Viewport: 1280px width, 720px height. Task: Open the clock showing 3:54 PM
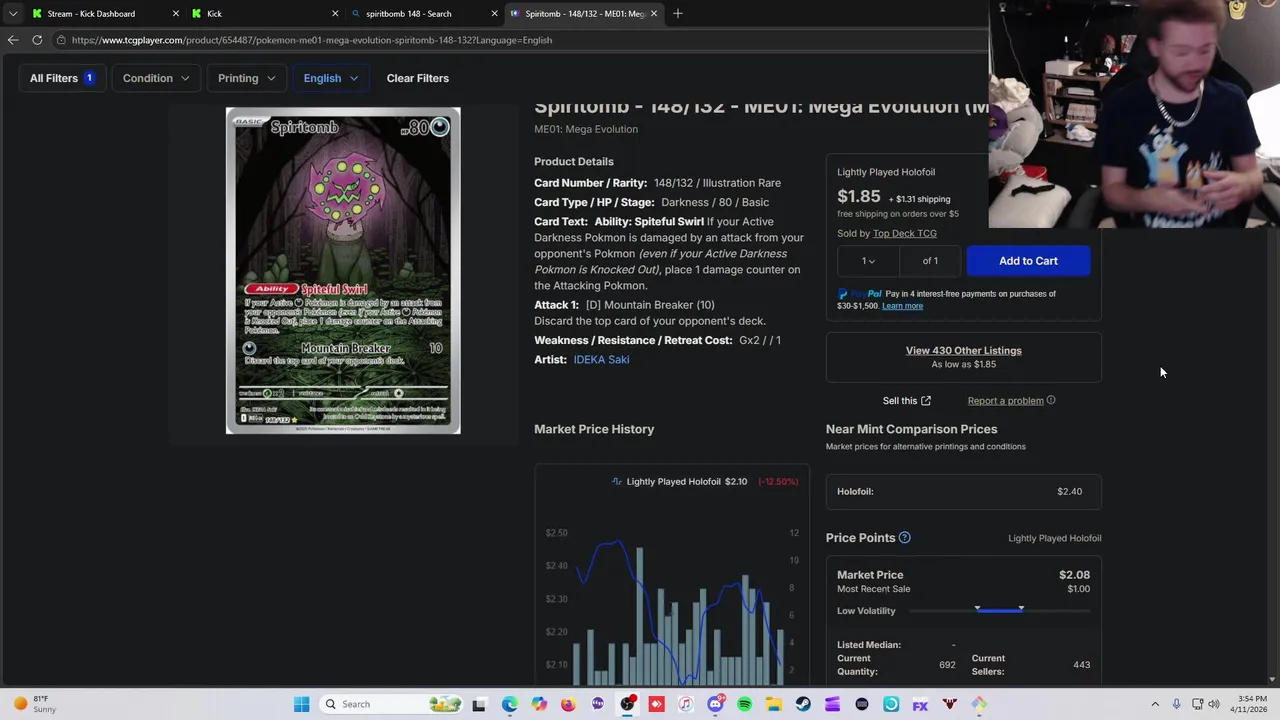point(1249,704)
